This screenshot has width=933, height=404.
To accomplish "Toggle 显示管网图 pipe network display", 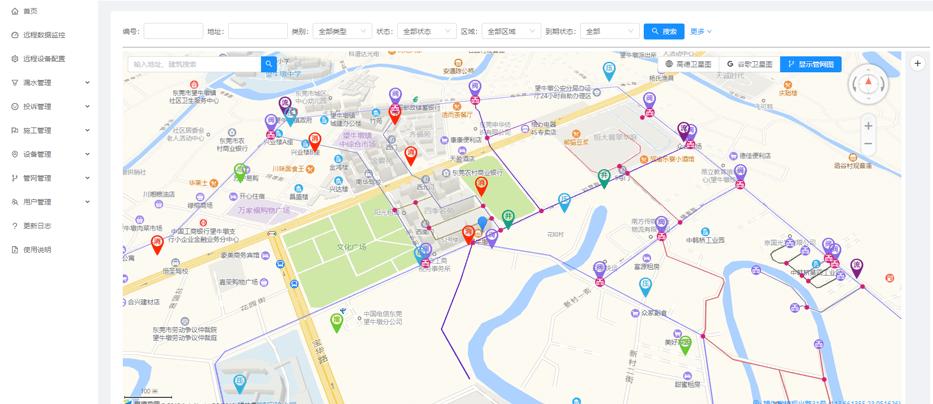I will coord(810,64).
